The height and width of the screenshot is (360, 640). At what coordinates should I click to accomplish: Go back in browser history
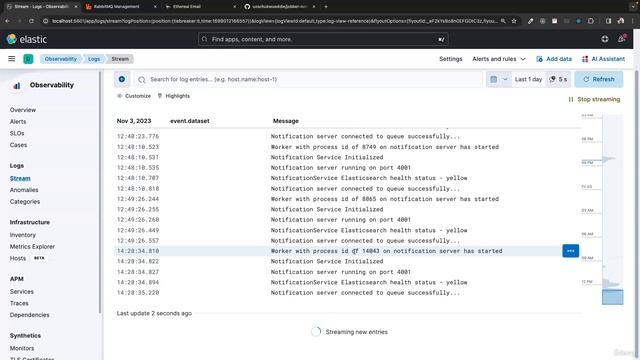(8, 21)
